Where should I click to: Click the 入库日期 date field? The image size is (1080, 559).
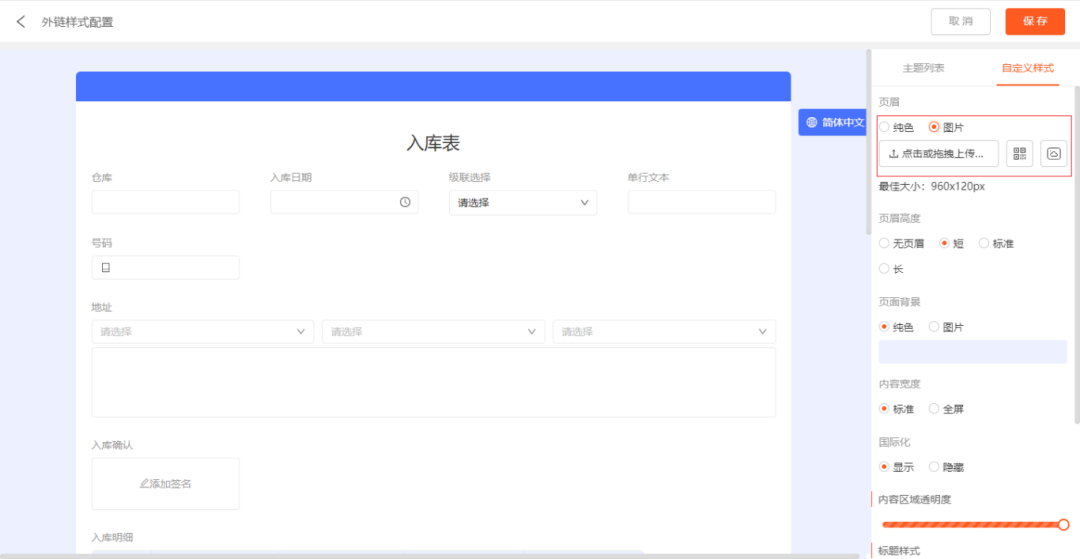coord(344,202)
